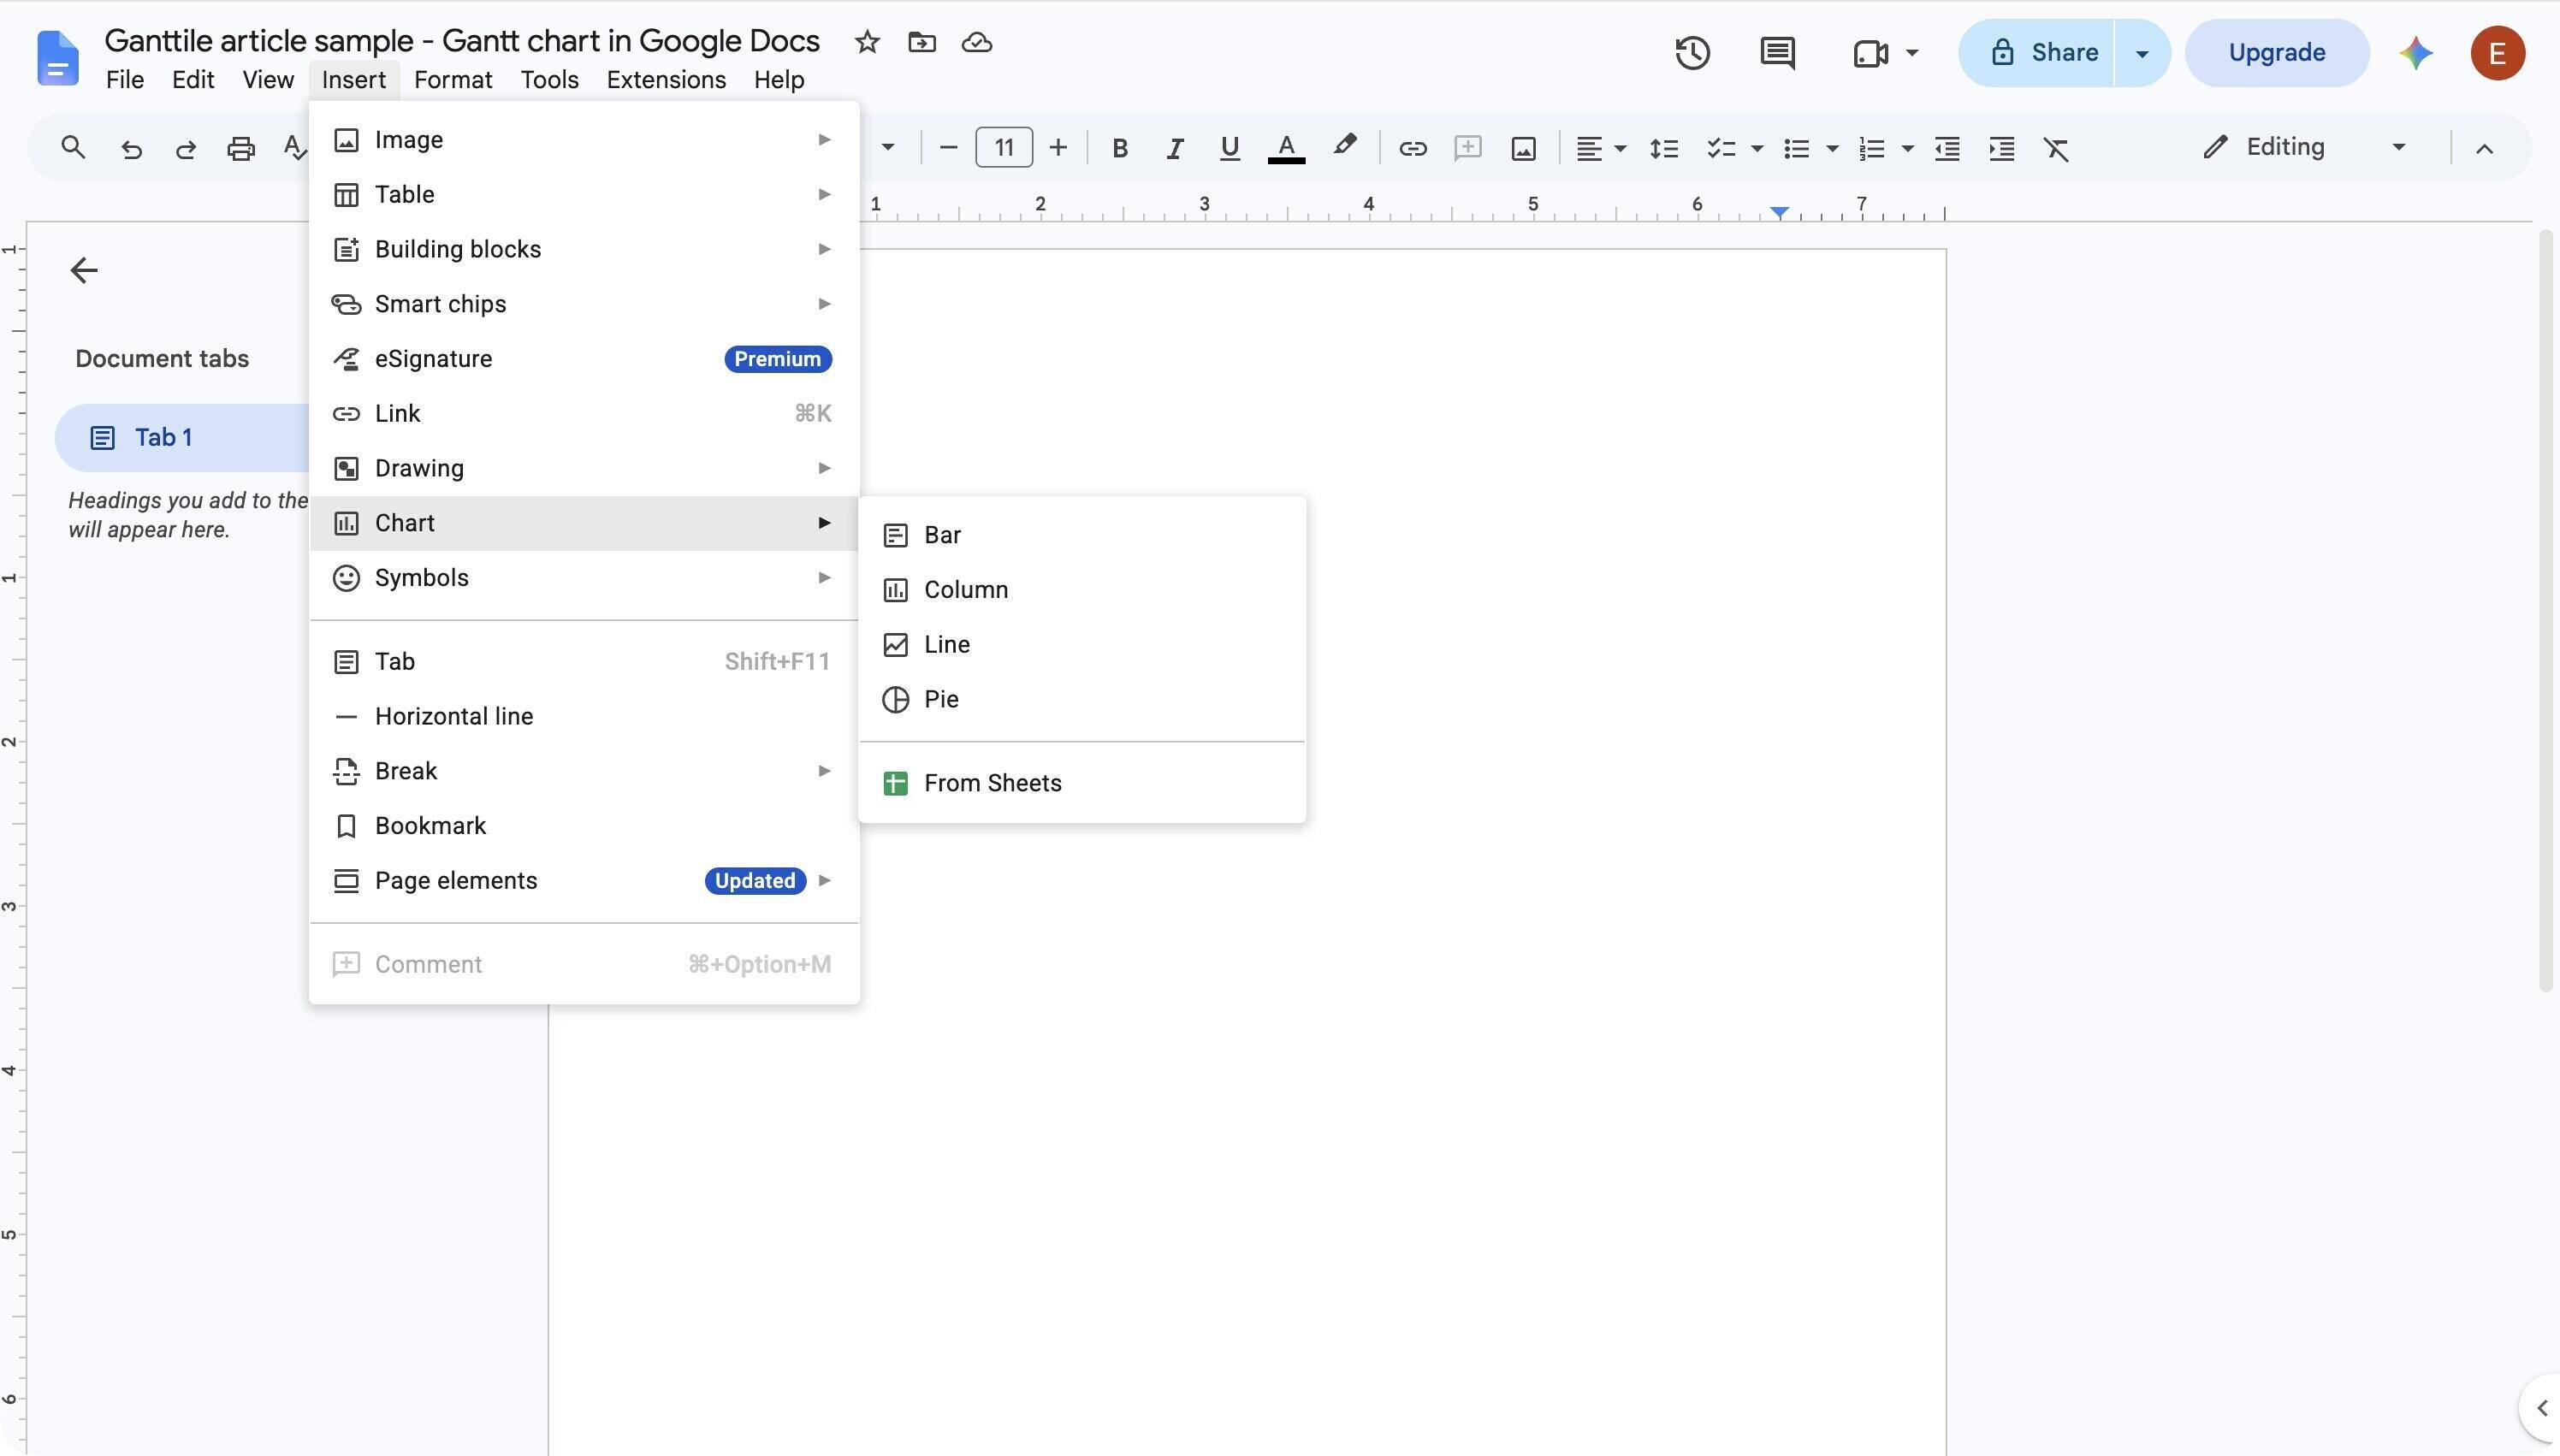Image resolution: width=2560 pixels, height=1456 pixels.
Task: Open the File menu
Action: pos(125,80)
